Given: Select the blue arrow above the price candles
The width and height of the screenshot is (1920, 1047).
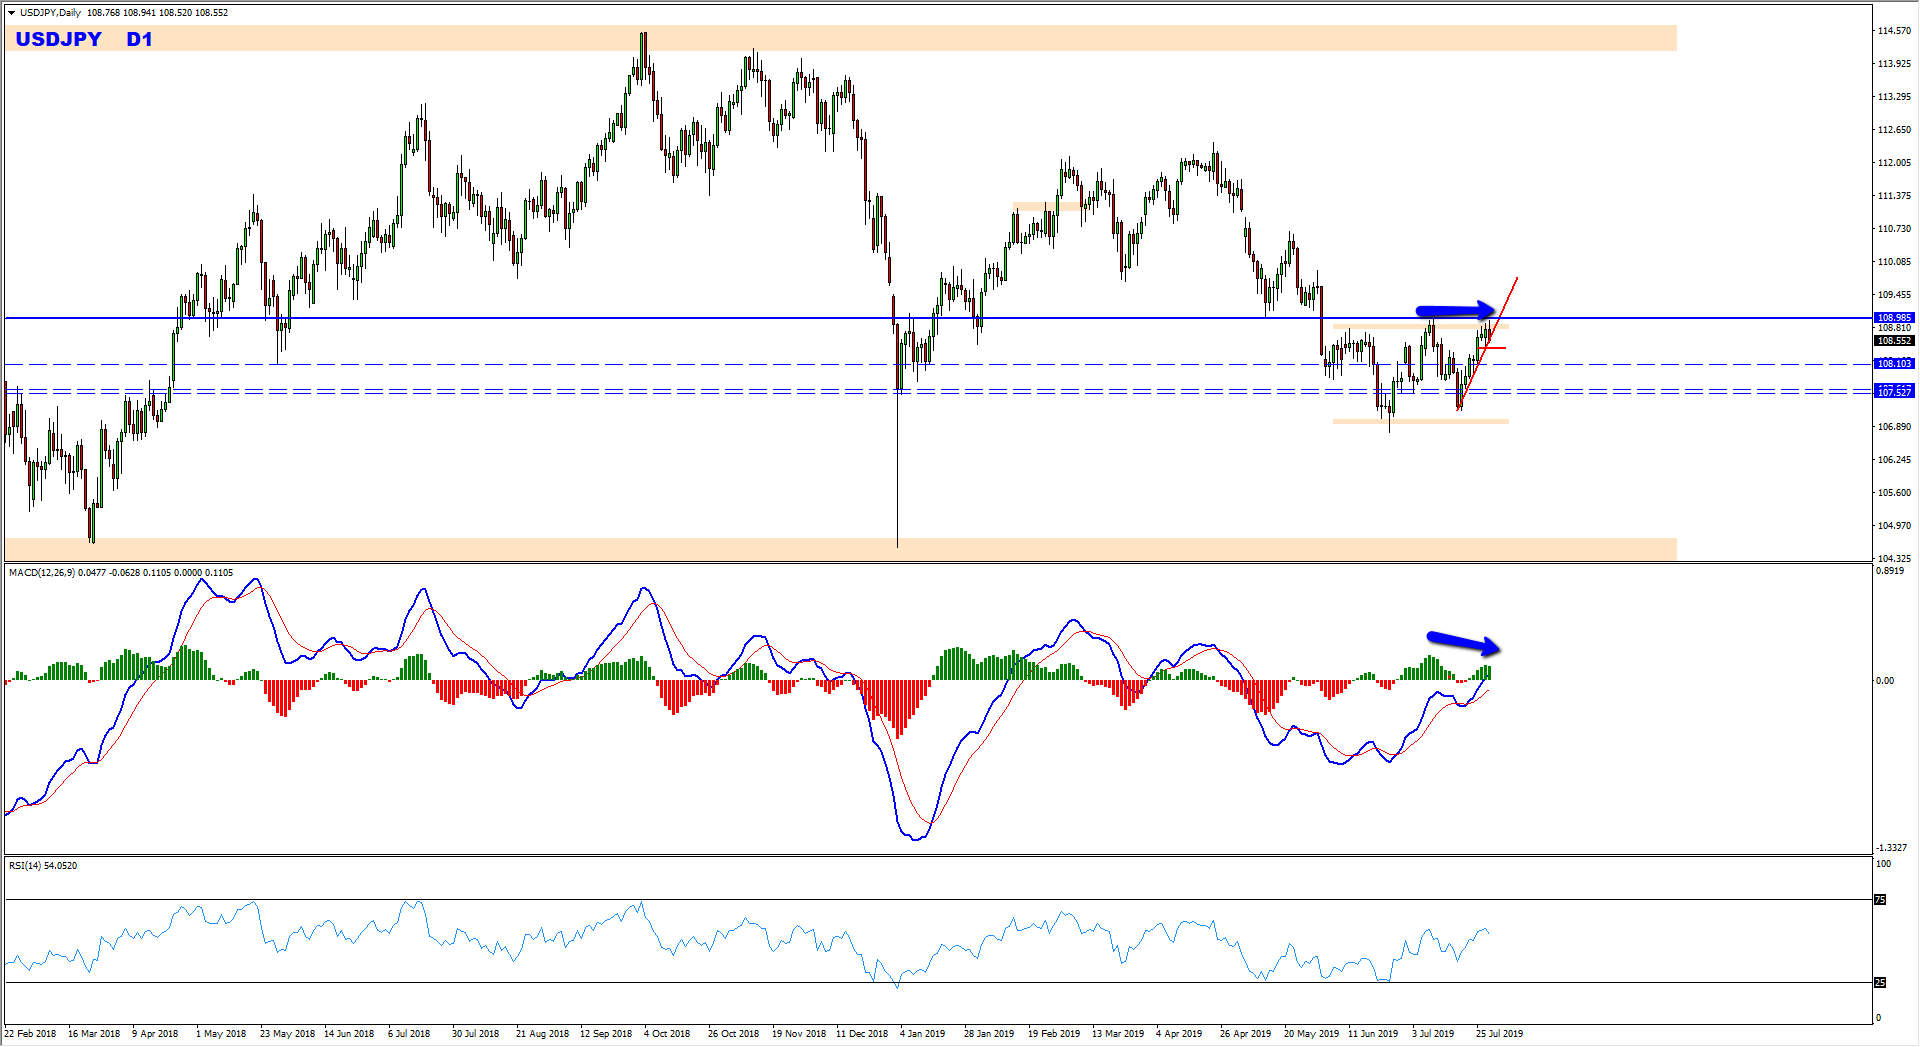Looking at the screenshot, I should (x=1454, y=310).
